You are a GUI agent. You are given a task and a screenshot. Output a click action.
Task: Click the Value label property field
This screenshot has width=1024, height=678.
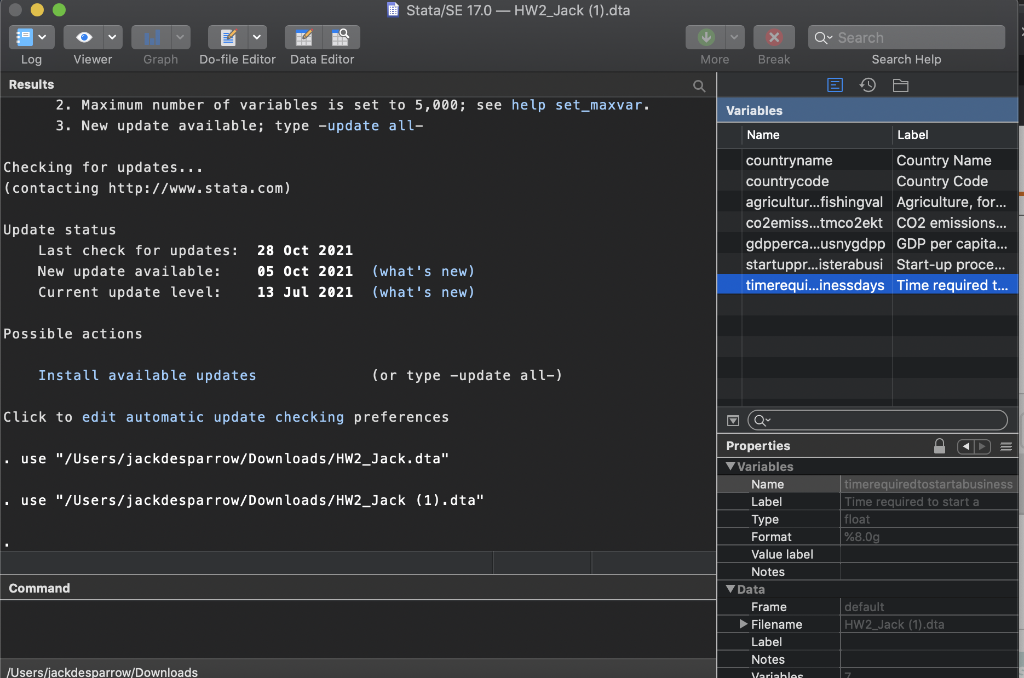pyautogui.click(x=929, y=555)
